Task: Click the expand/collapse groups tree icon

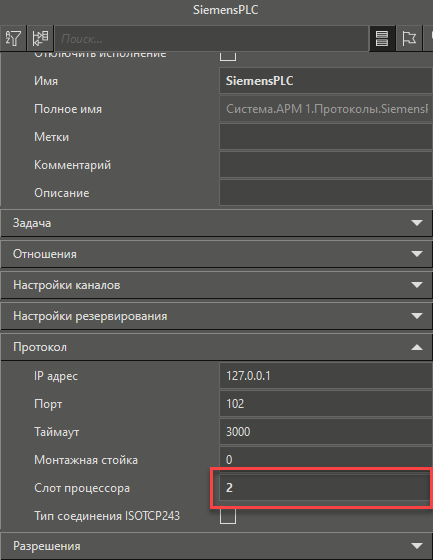Action: (x=40, y=38)
